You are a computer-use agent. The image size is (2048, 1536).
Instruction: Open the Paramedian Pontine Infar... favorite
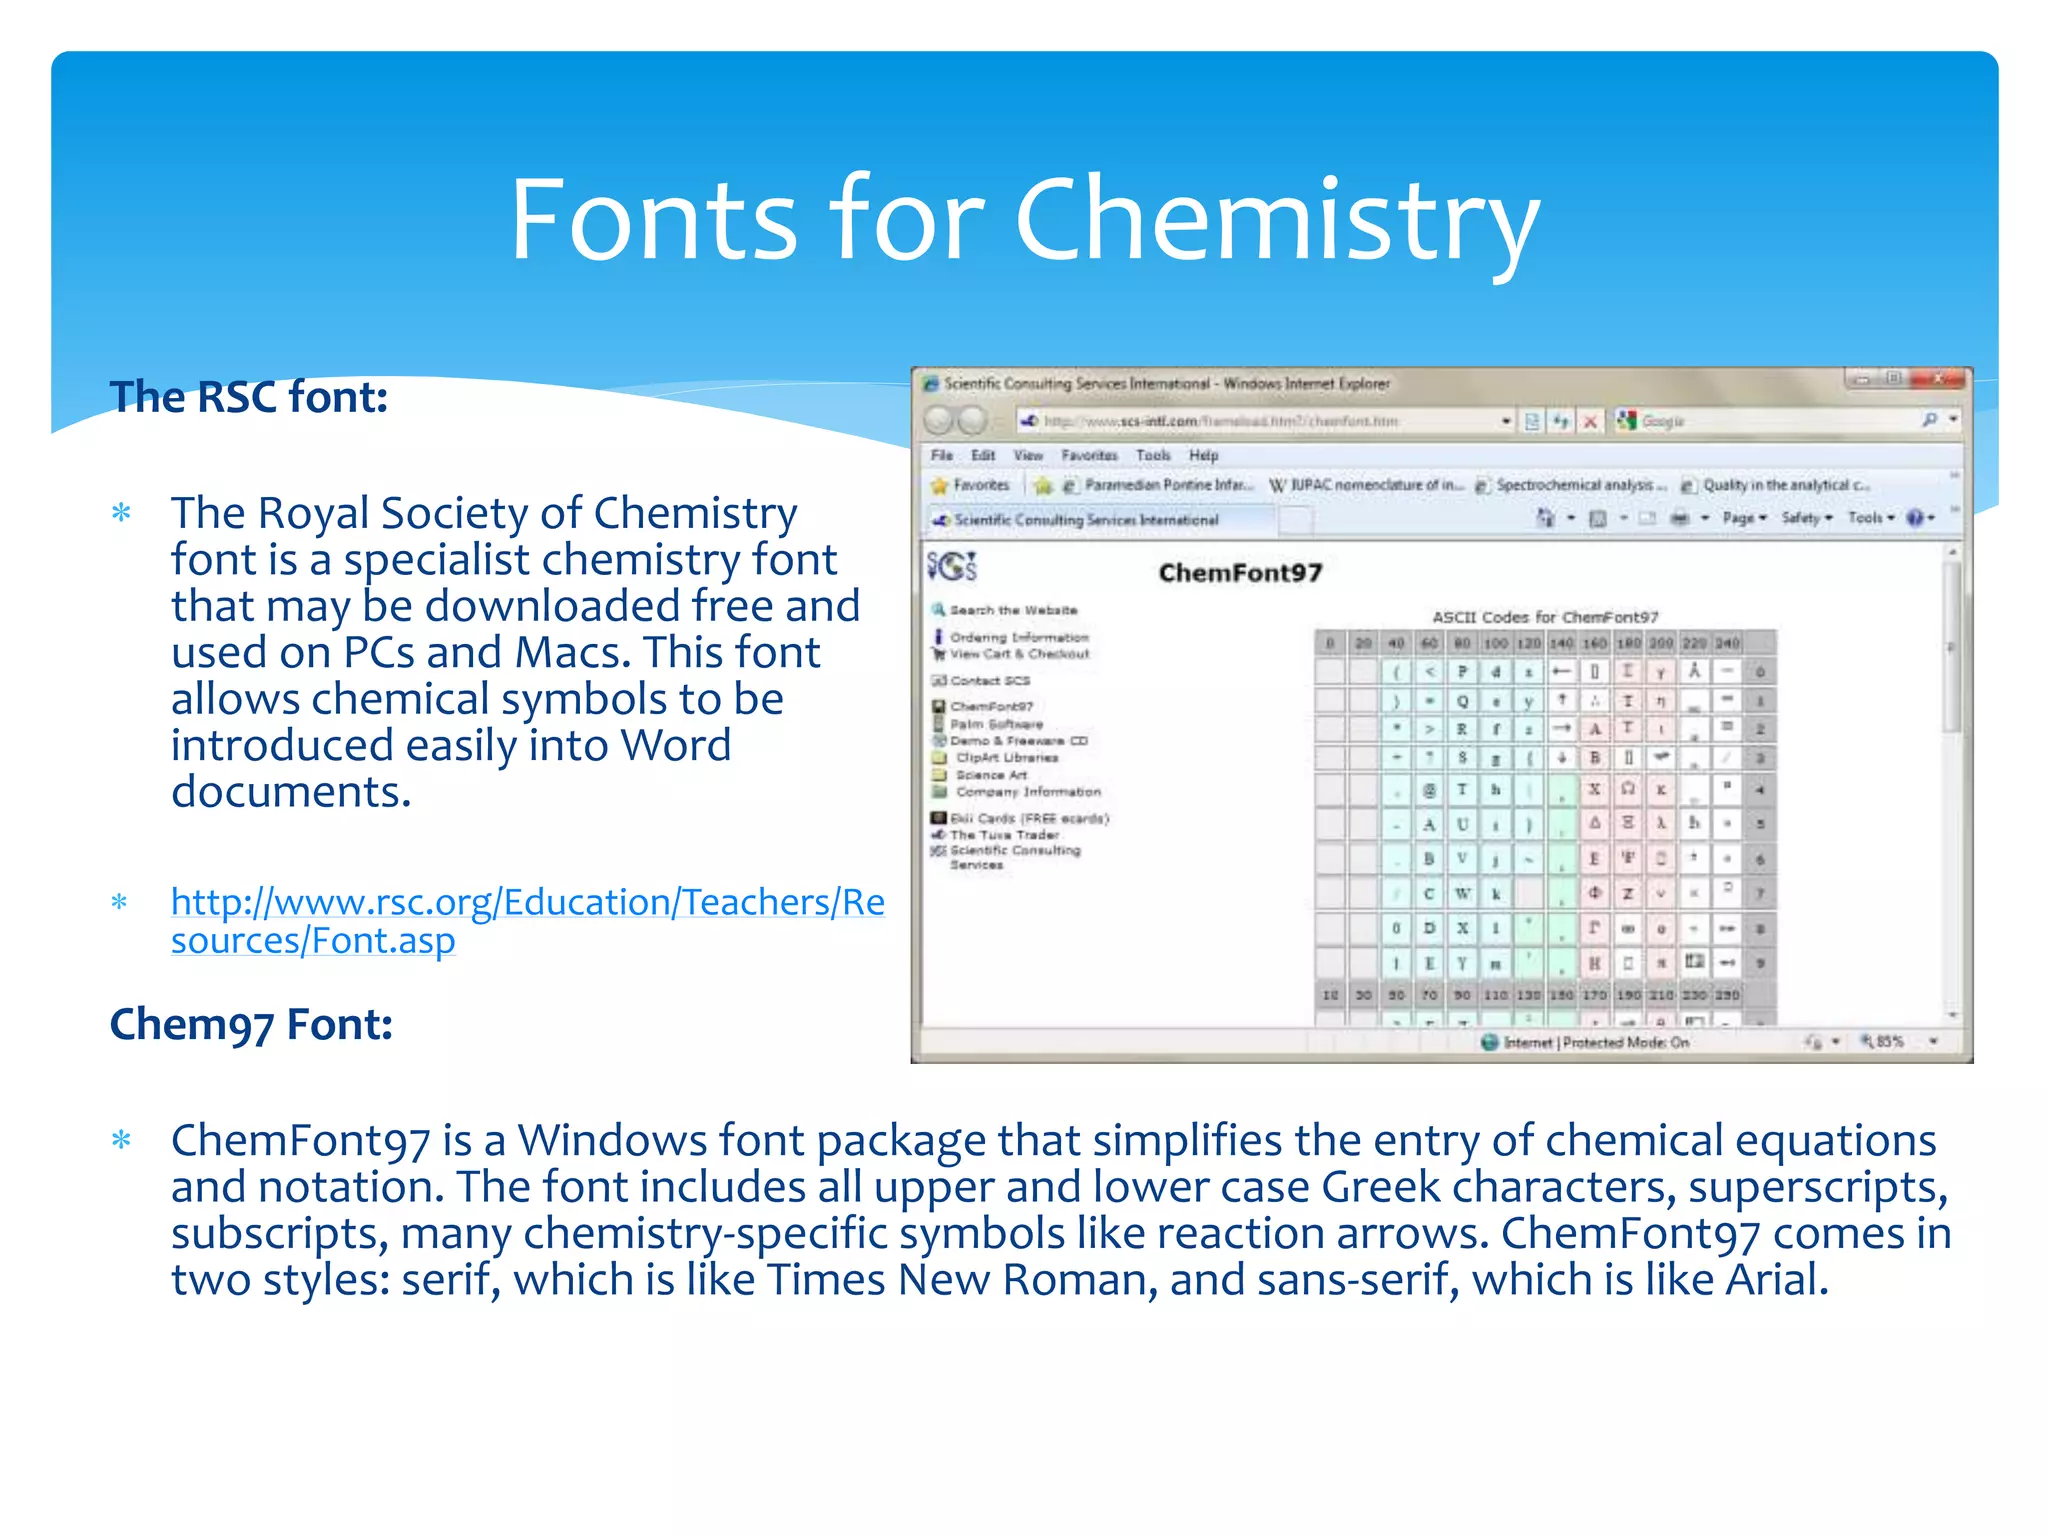coord(1158,485)
